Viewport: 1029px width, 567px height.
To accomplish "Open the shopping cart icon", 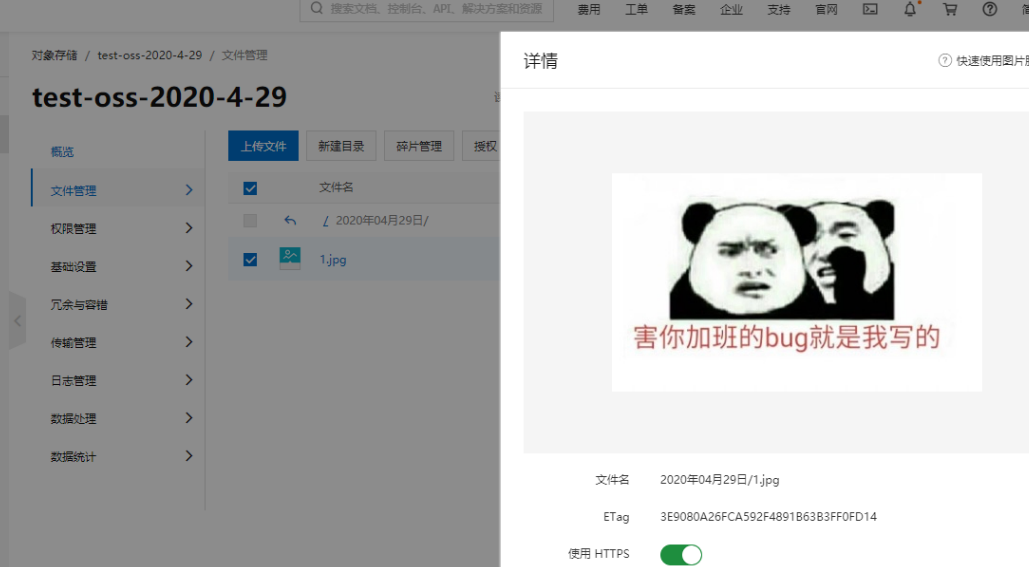I will click(x=950, y=9).
